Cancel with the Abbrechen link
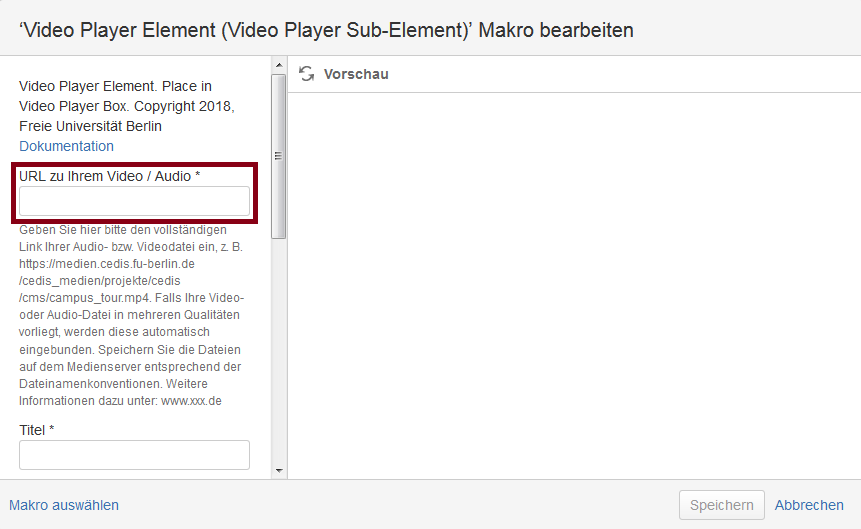The height and width of the screenshot is (529, 861). pos(809,505)
